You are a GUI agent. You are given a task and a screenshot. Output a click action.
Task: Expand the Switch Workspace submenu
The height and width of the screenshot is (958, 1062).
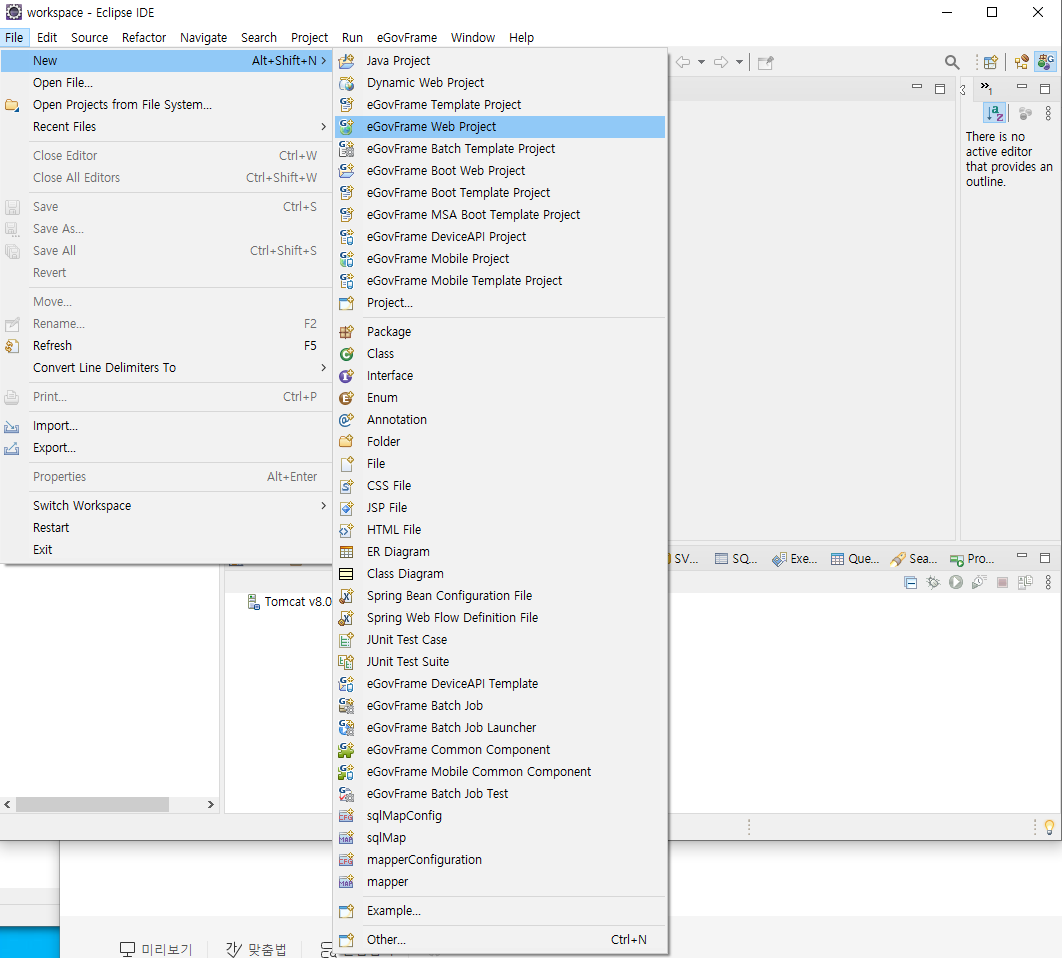(x=323, y=505)
